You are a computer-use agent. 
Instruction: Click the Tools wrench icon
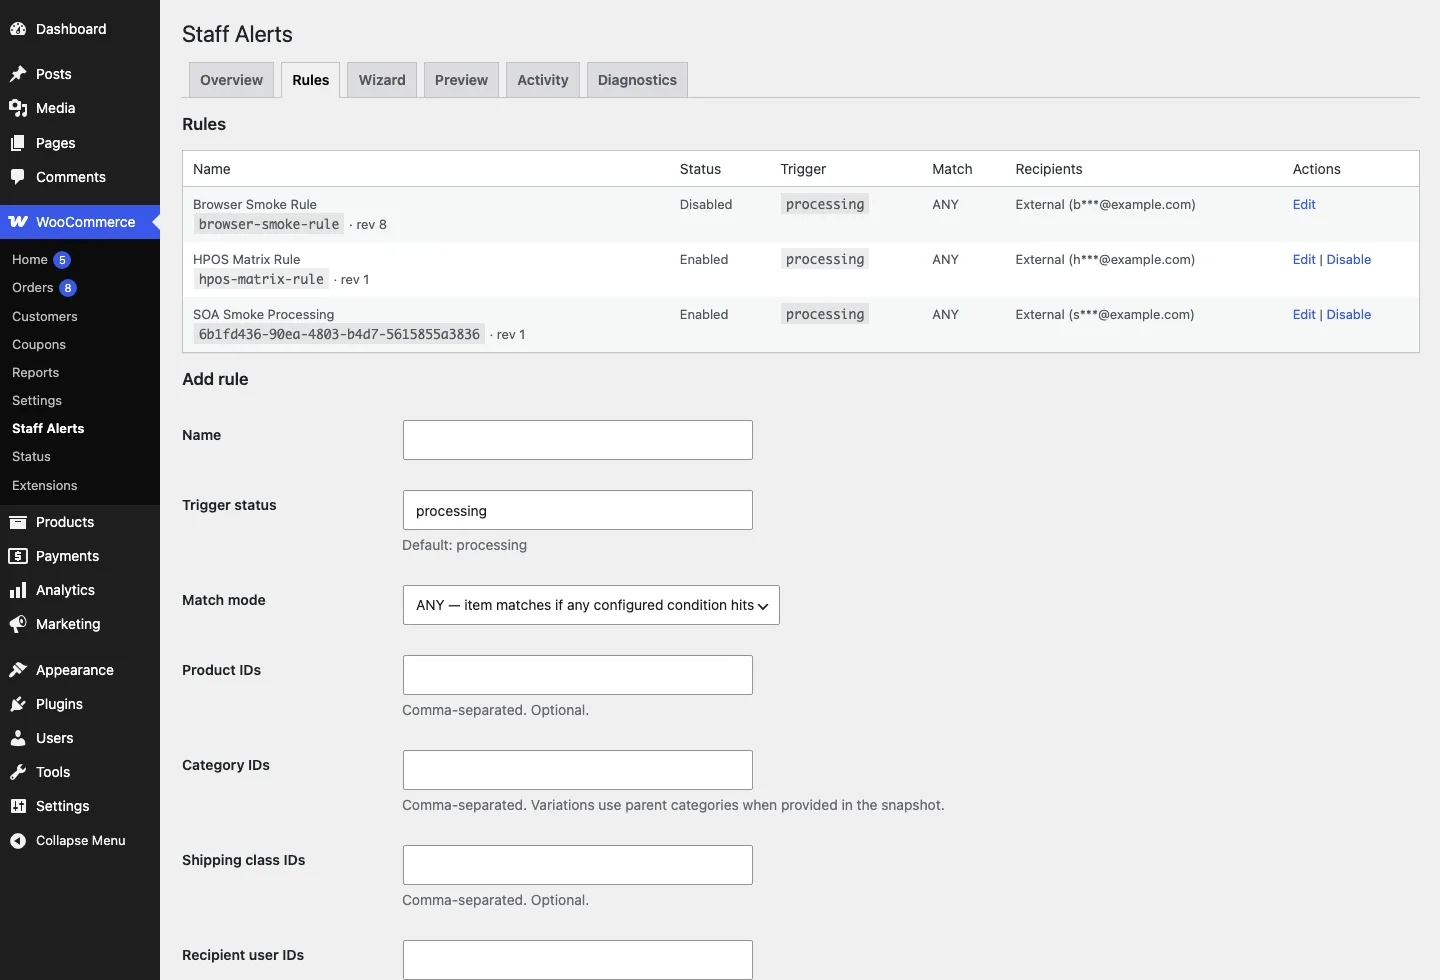pos(18,772)
